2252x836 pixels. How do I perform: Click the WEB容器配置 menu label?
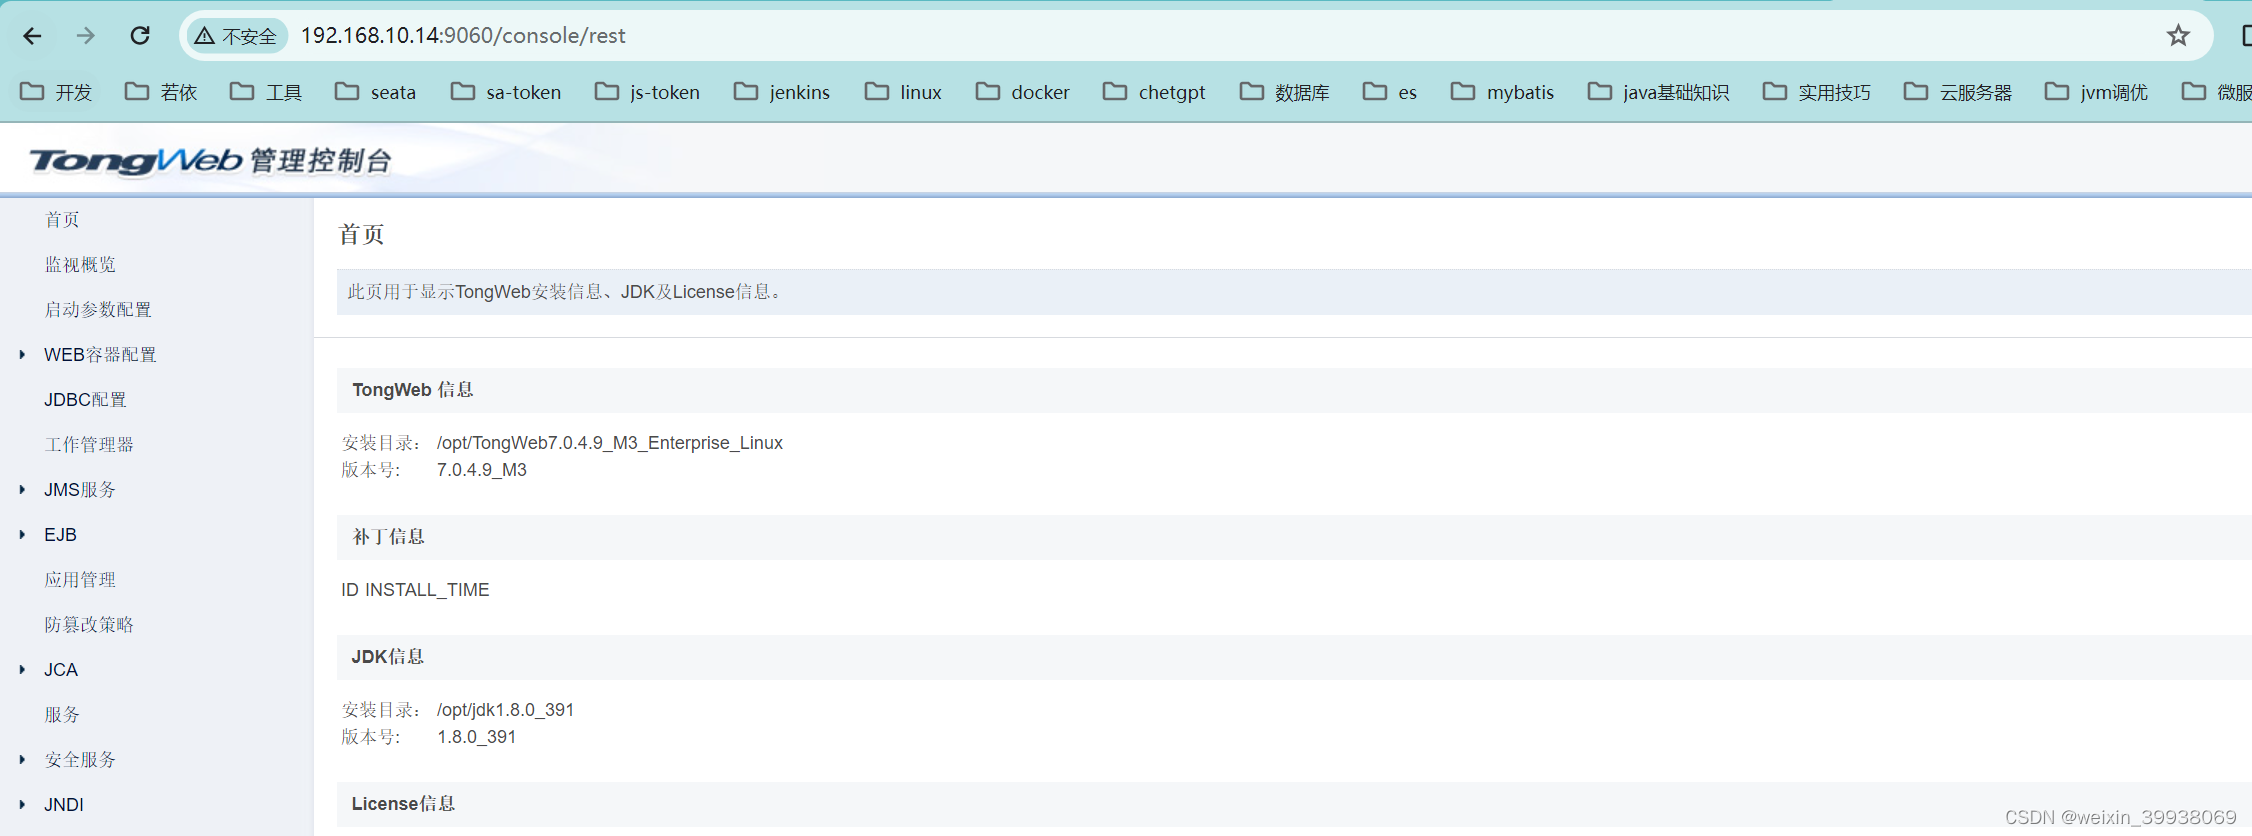click(100, 355)
